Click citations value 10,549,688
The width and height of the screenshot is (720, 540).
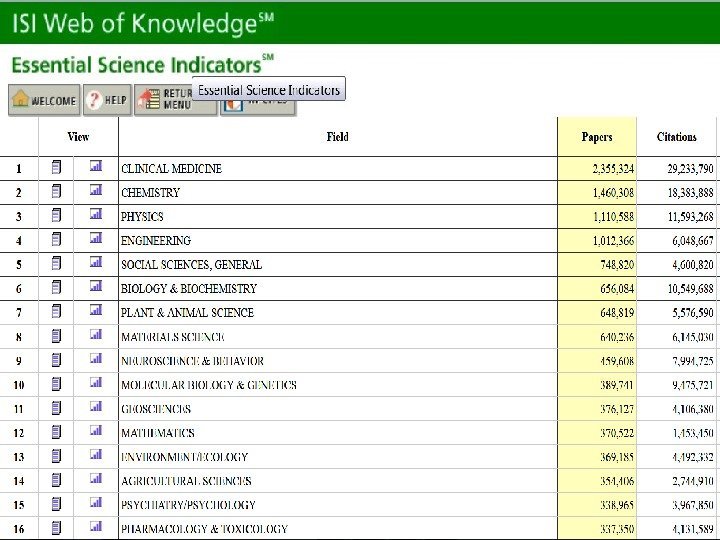pos(690,288)
